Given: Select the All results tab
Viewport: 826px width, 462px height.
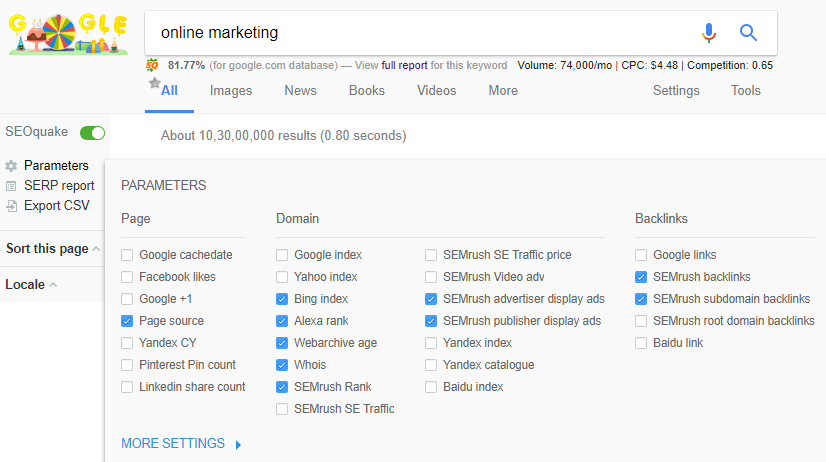Looking at the screenshot, I should pos(169,91).
